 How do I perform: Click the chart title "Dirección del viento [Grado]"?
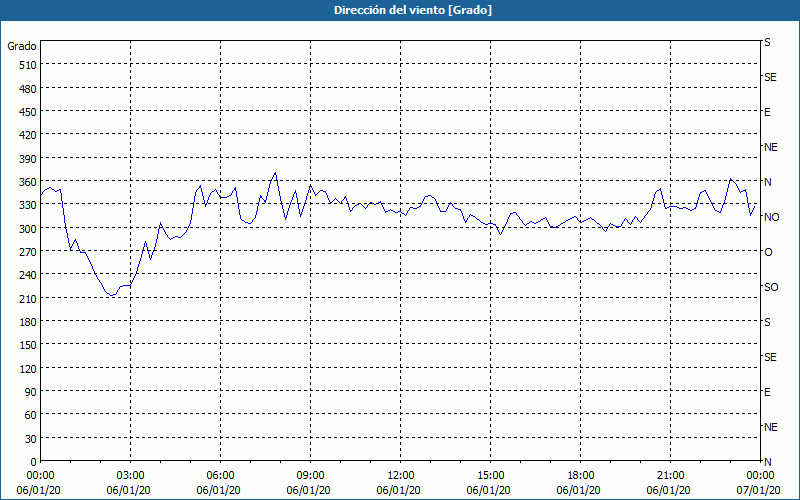tap(413, 10)
